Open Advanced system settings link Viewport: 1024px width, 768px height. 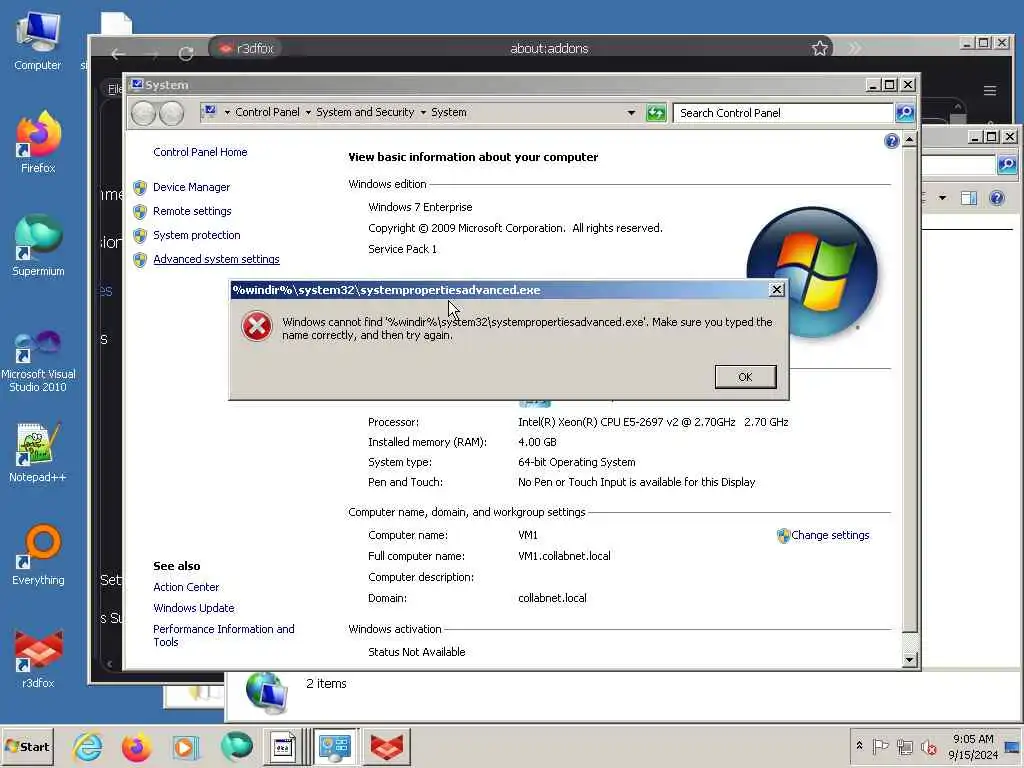tap(216, 259)
